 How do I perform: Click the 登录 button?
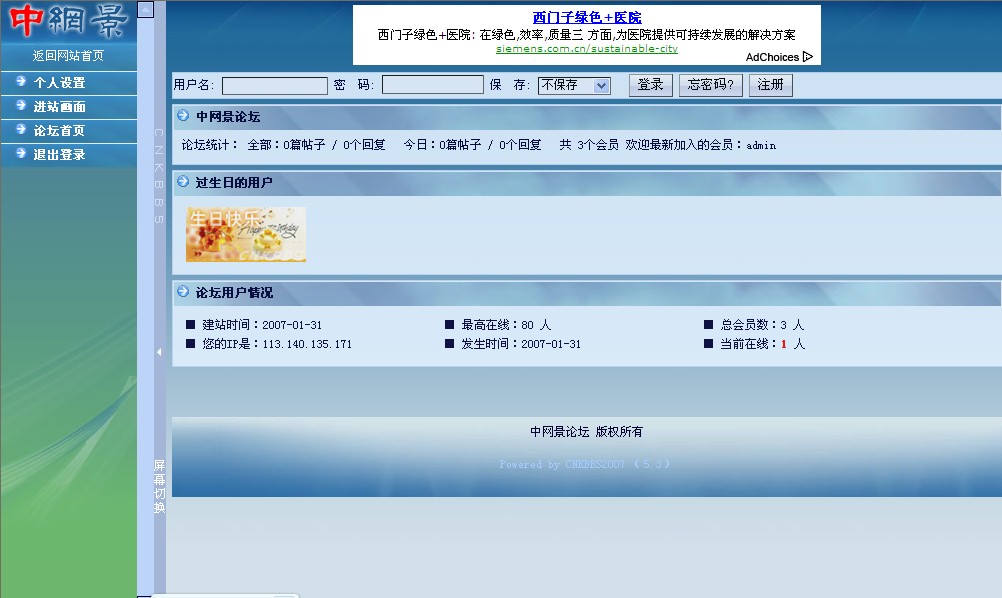(x=651, y=85)
